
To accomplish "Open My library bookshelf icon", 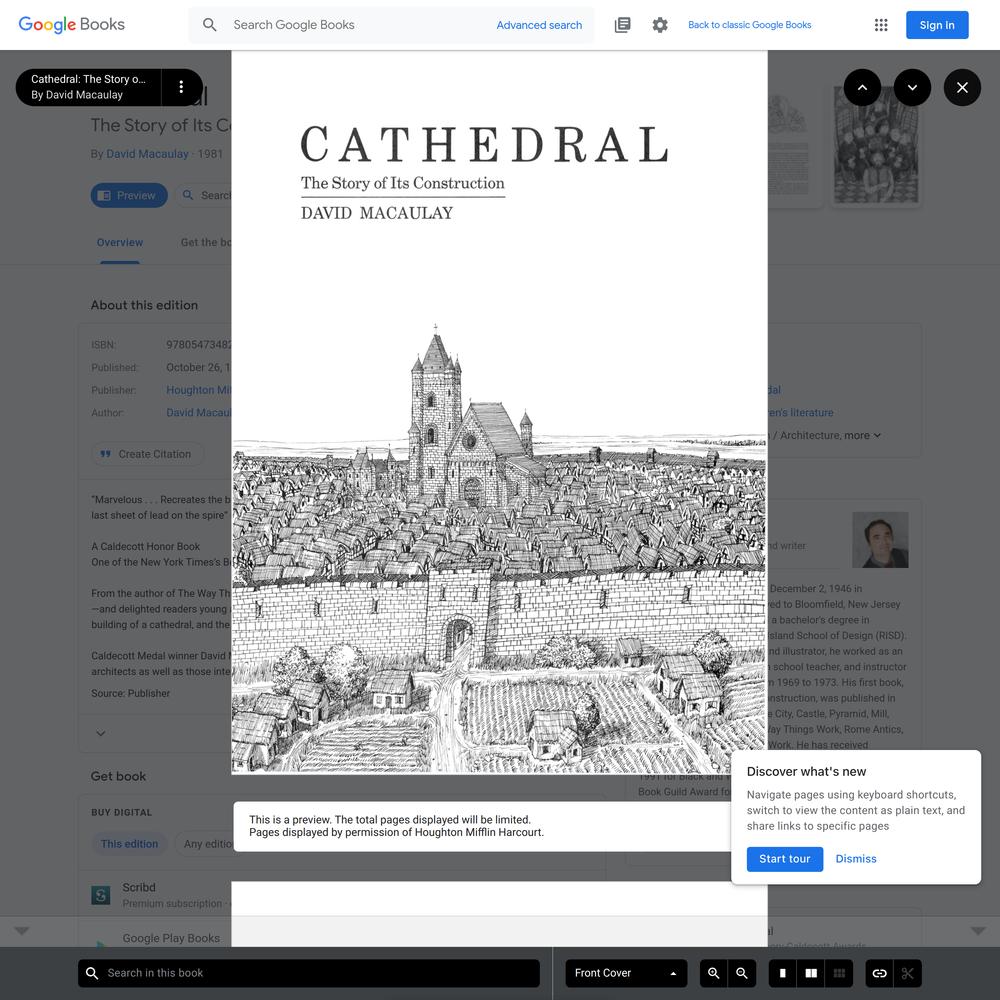I will click(622, 25).
